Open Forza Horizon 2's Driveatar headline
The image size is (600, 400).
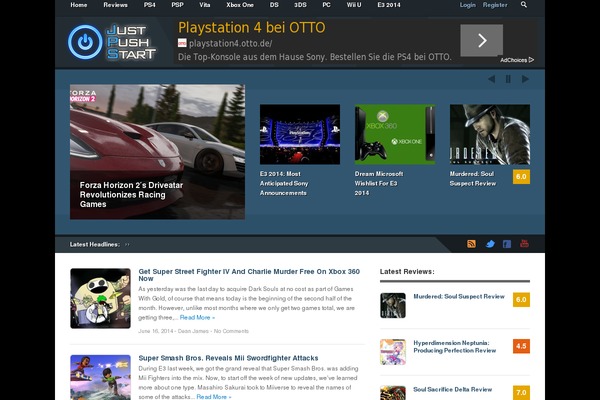click(x=131, y=194)
